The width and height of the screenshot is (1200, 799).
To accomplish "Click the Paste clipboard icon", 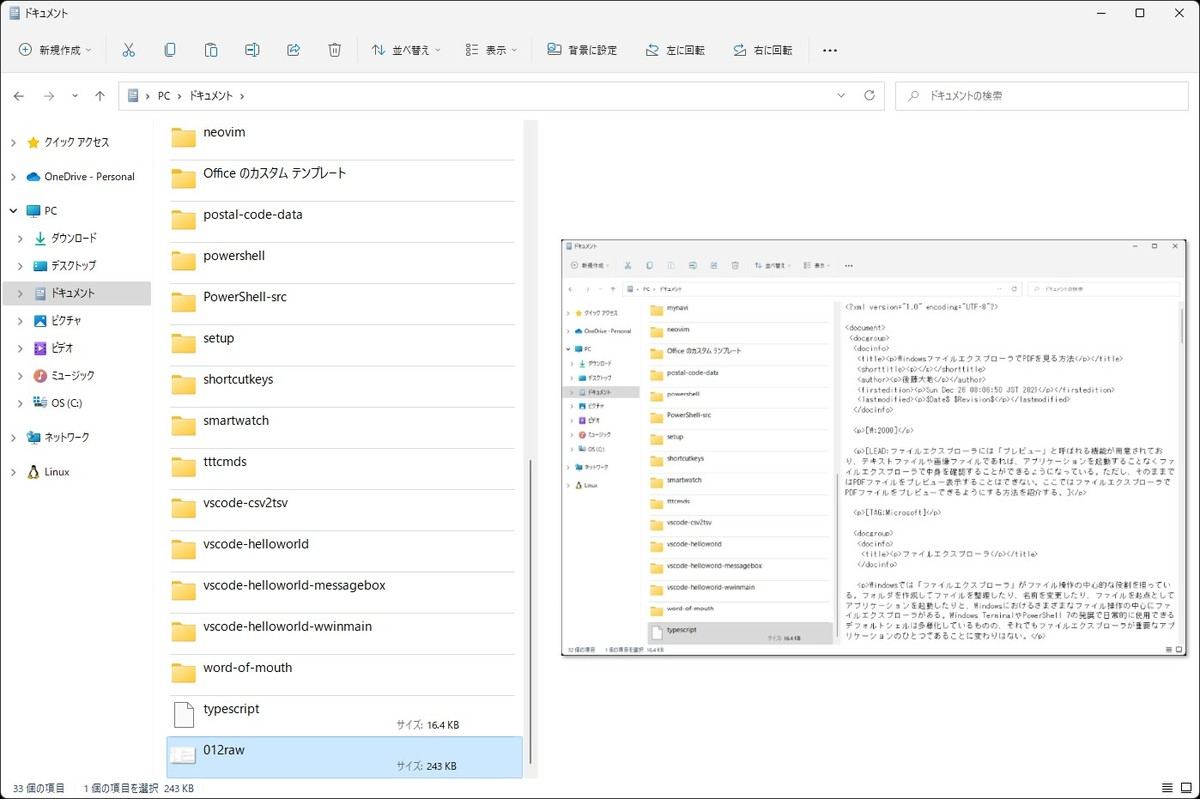I will point(211,50).
